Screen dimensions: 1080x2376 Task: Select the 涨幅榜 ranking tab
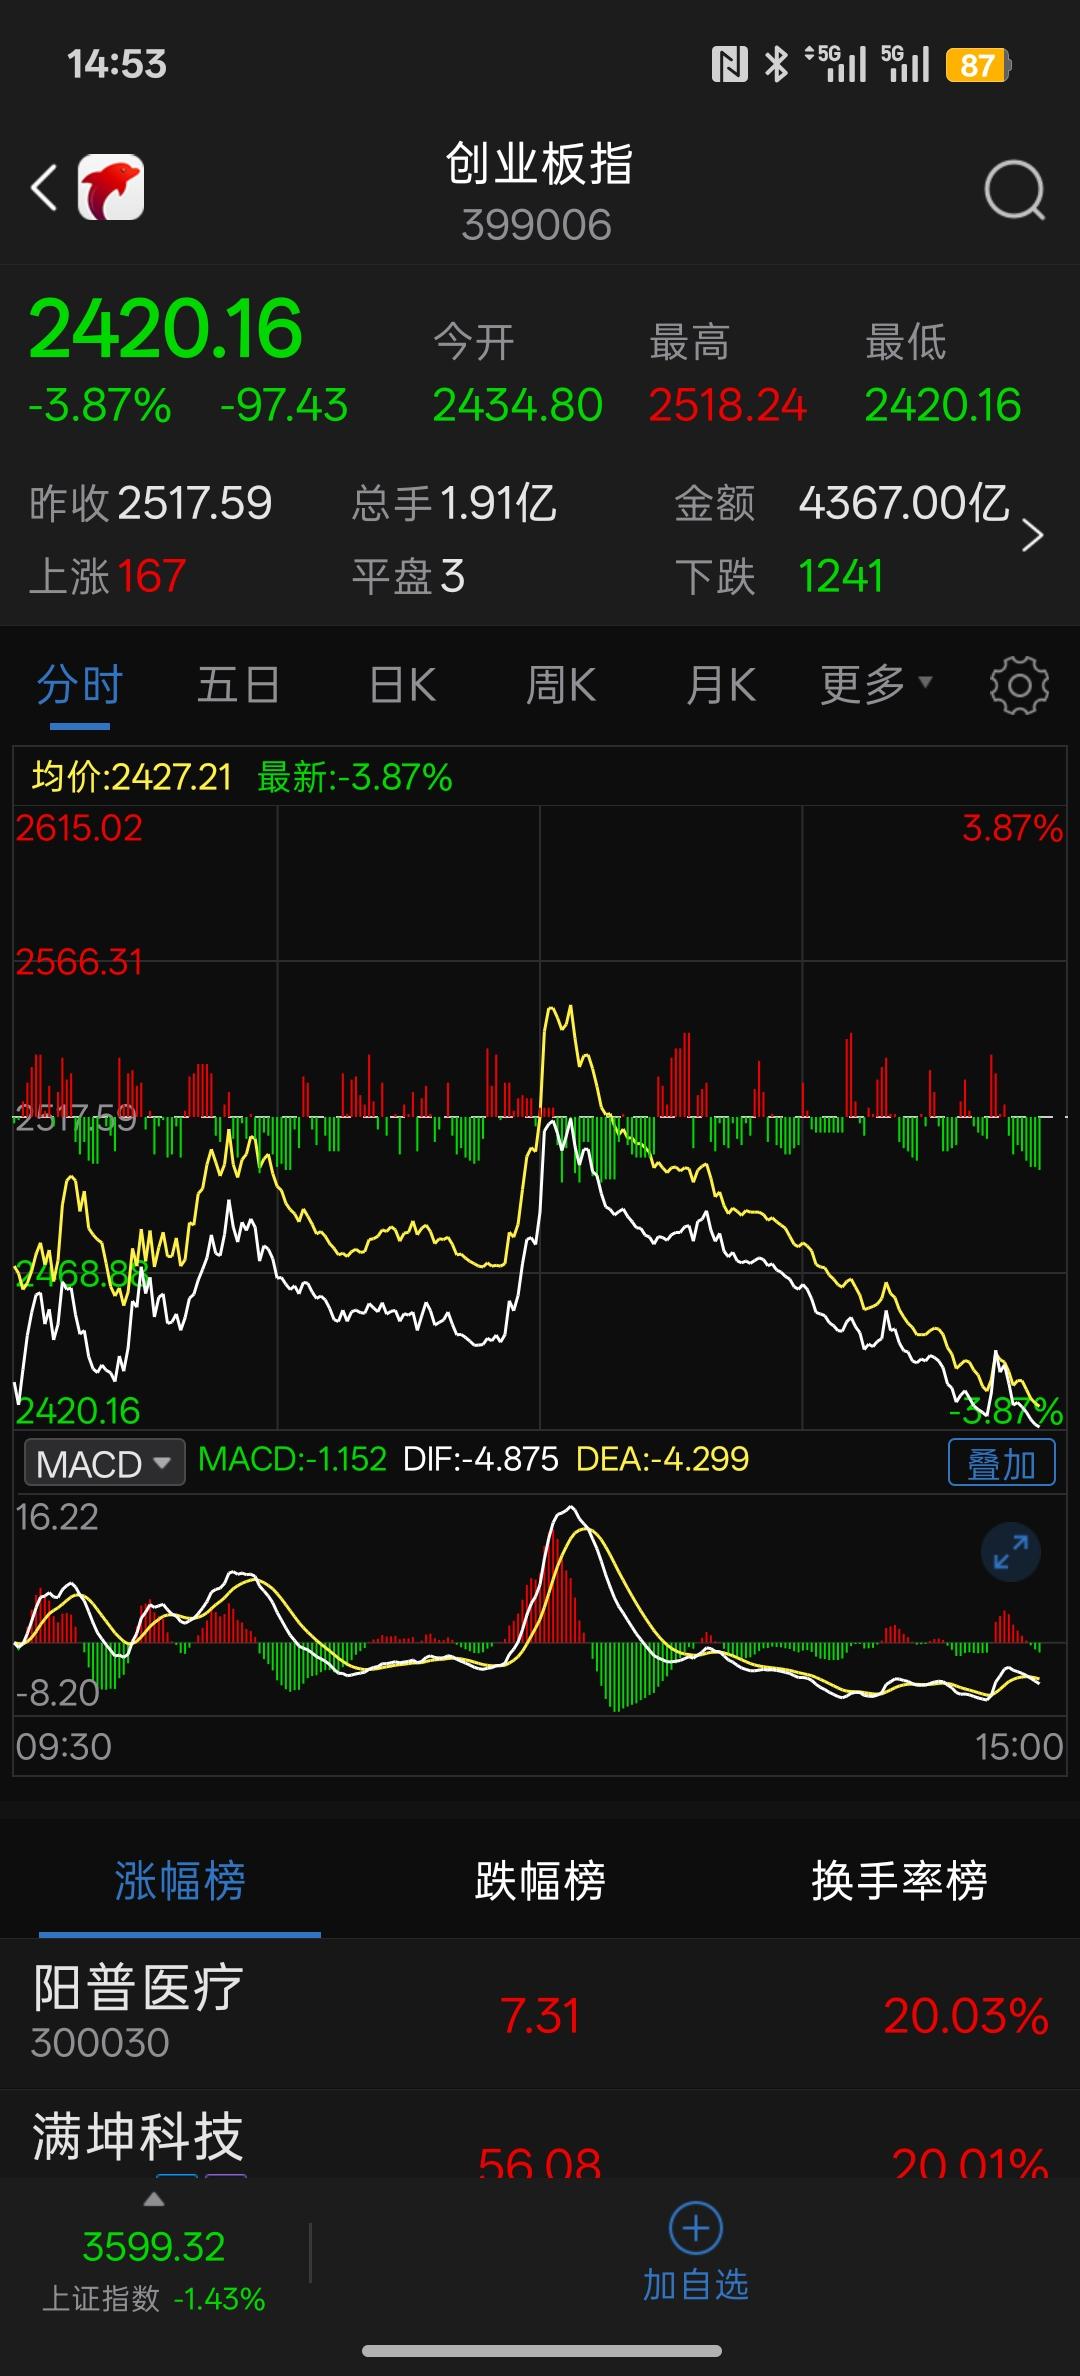point(180,1880)
